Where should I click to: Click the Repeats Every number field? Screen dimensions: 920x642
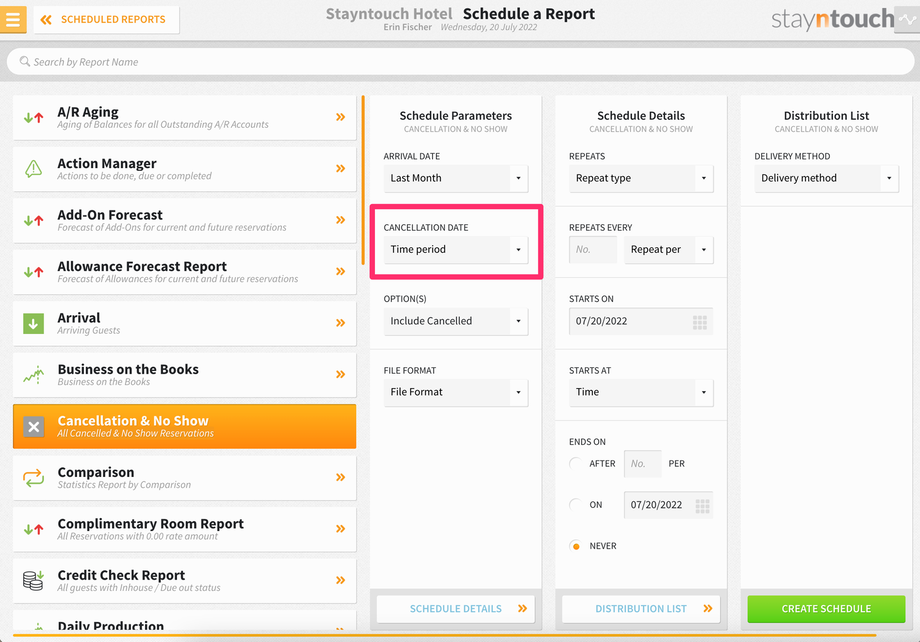click(593, 249)
